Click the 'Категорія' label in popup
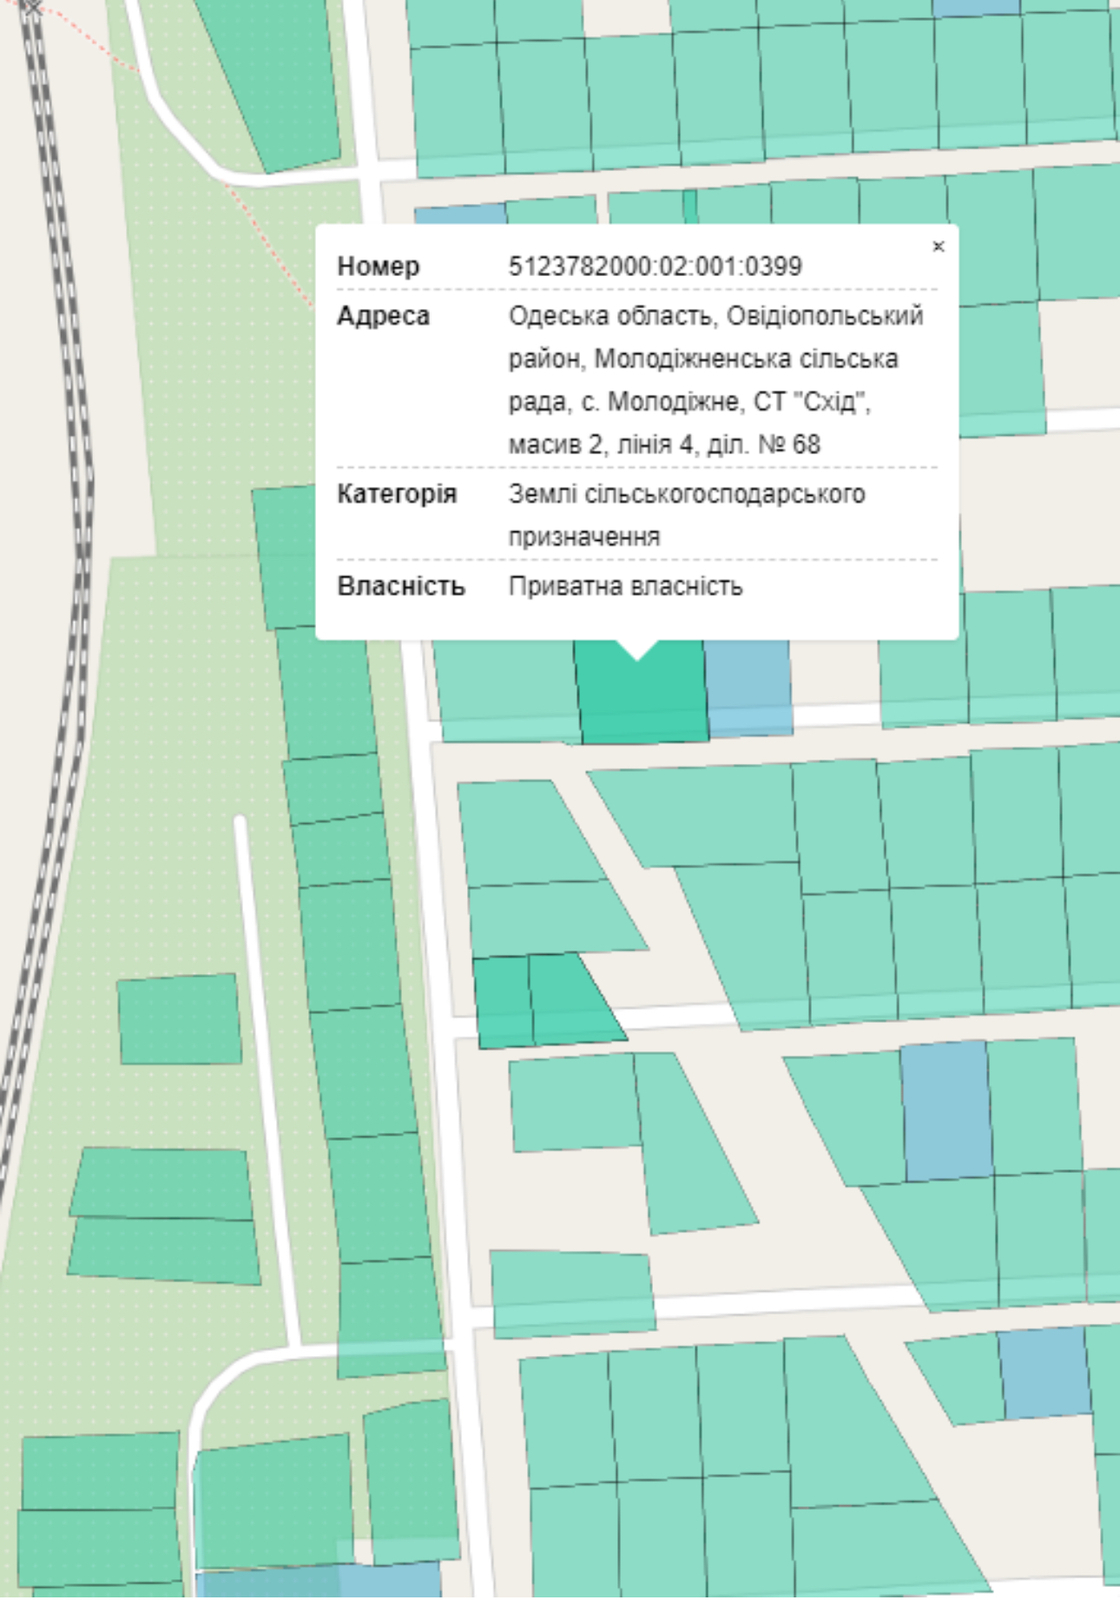The height and width of the screenshot is (1600, 1120). pos(396,494)
